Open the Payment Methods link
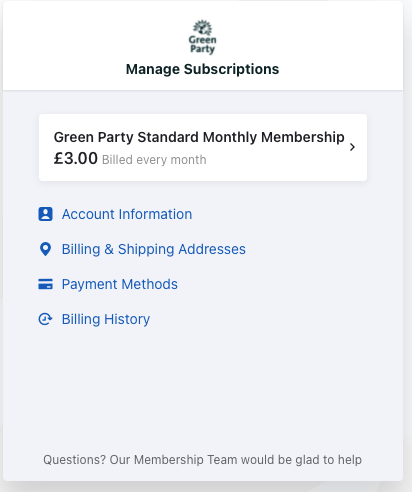Image resolution: width=412 pixels, height=492 pixels. point(120,284)
